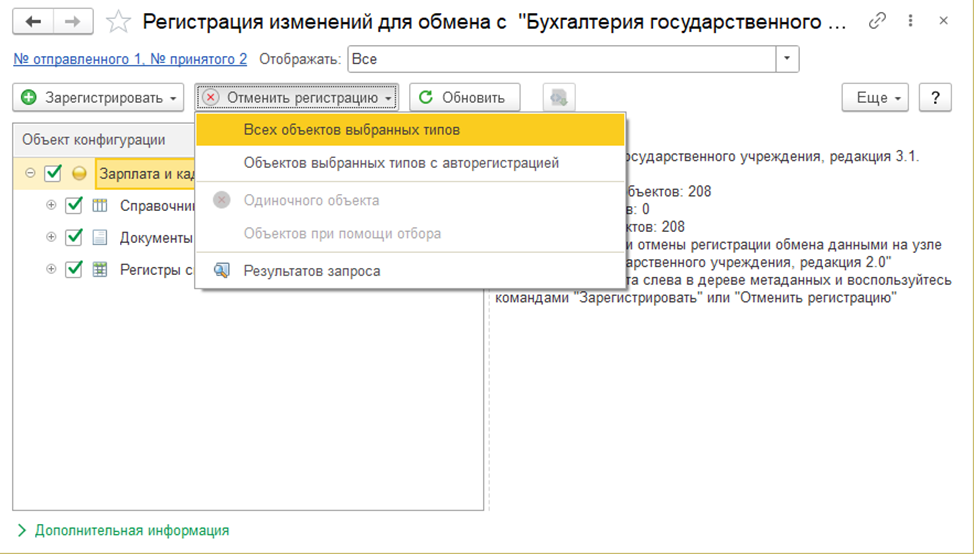Expand the Документы tree node
The image size is (974, 554).
(51, 237)
